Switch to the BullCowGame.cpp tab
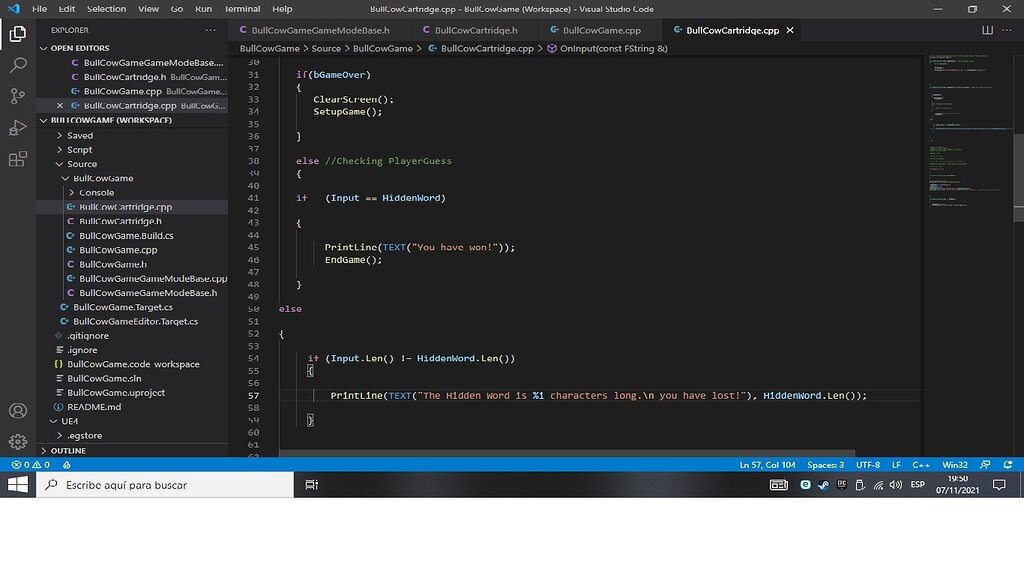1024x575 pixels. pos(601,30)
